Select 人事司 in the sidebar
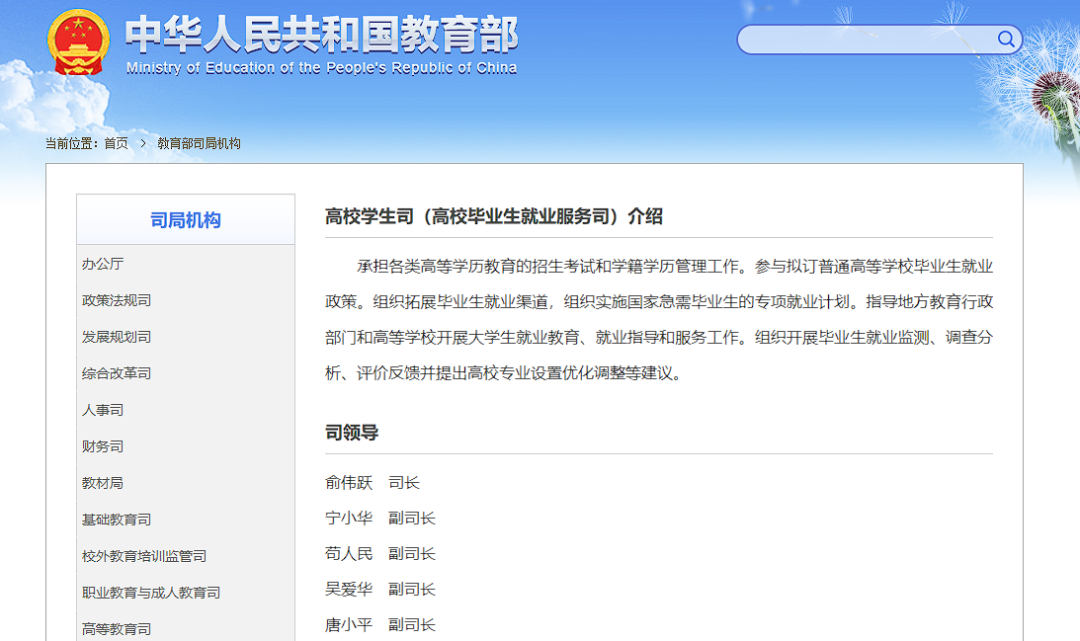The width and height of the screenshot is (1080, 641). (103, 410)
